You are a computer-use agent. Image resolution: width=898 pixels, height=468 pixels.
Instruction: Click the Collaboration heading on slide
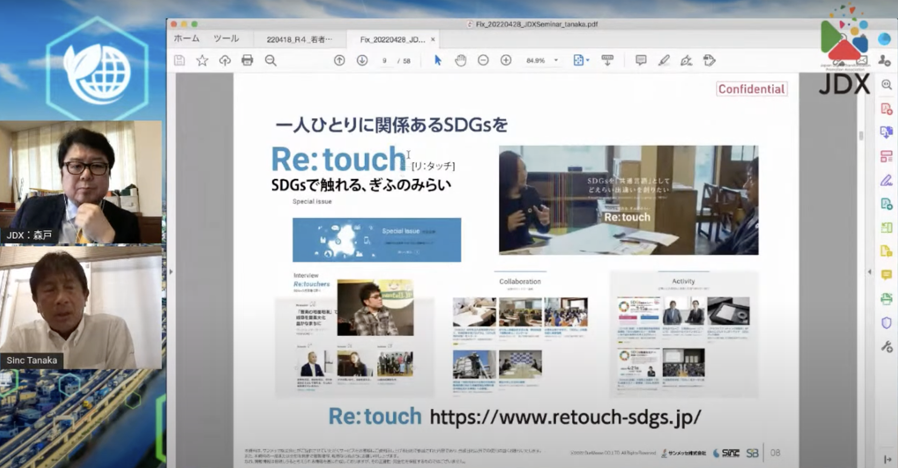click(520, 281)
